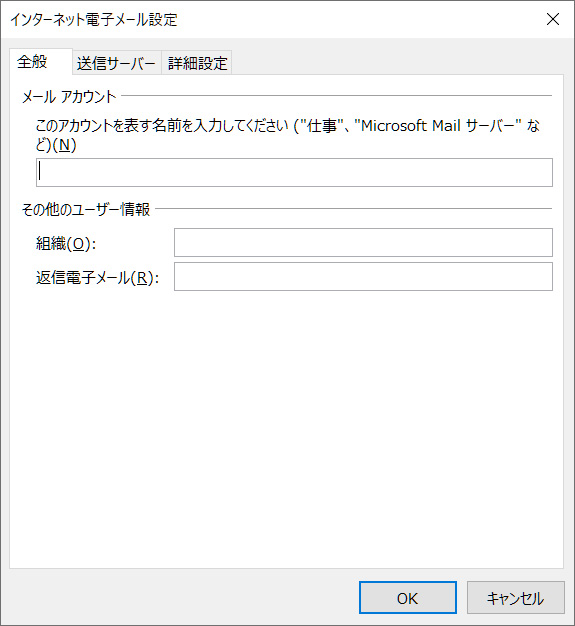Click empty tab strip right of 詳細設定

coord(397,63)
